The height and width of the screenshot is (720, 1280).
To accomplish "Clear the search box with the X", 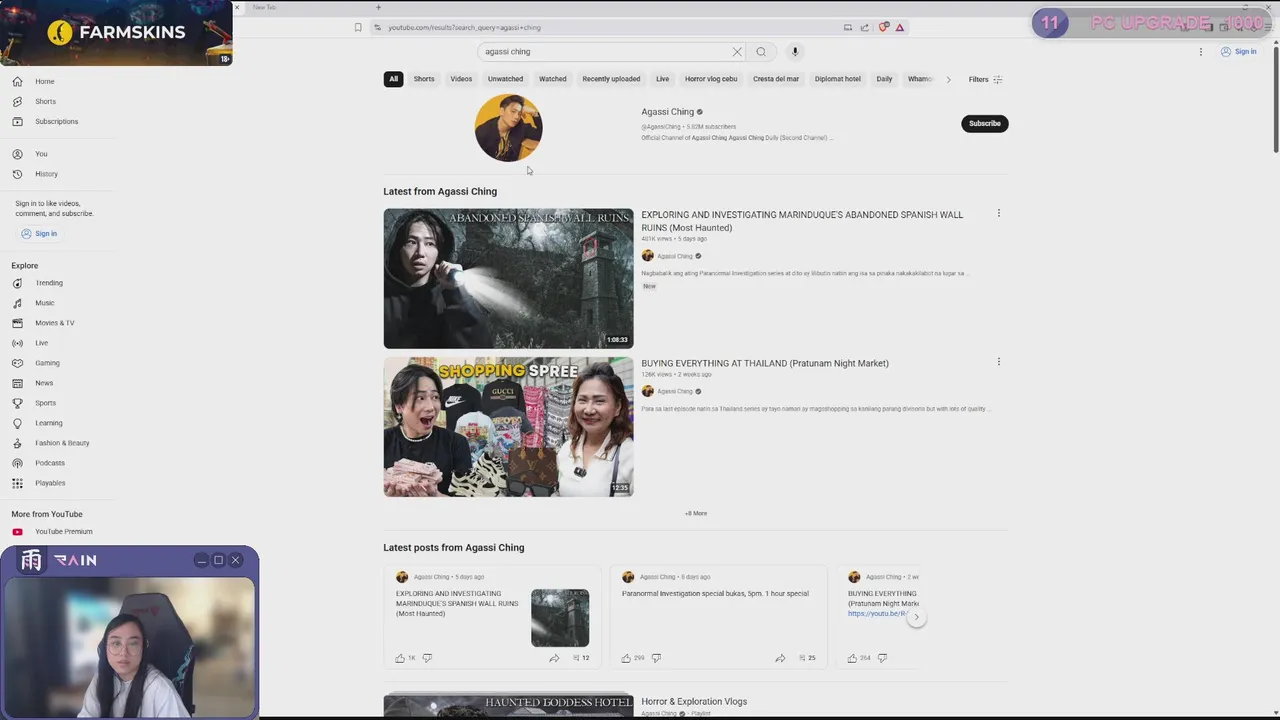I will (737, 52).
